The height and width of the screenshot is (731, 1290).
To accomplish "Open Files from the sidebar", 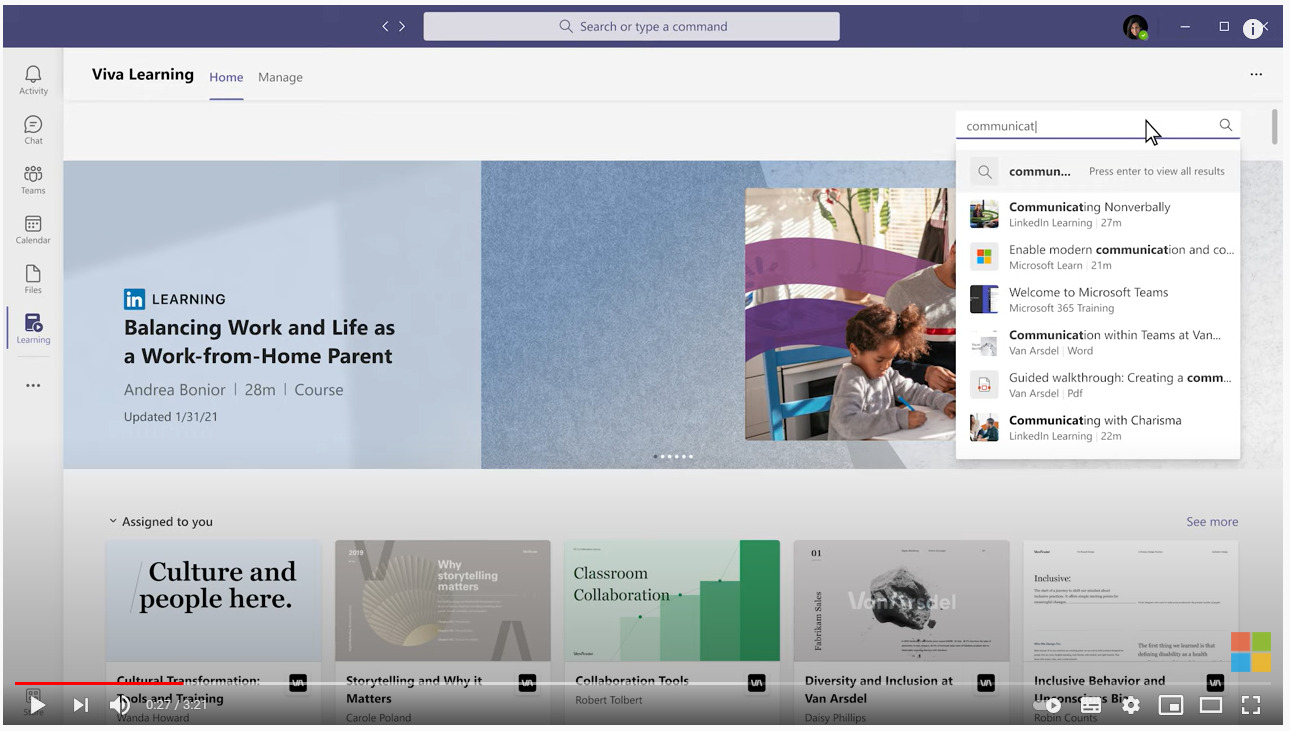I will click(33, 279).
